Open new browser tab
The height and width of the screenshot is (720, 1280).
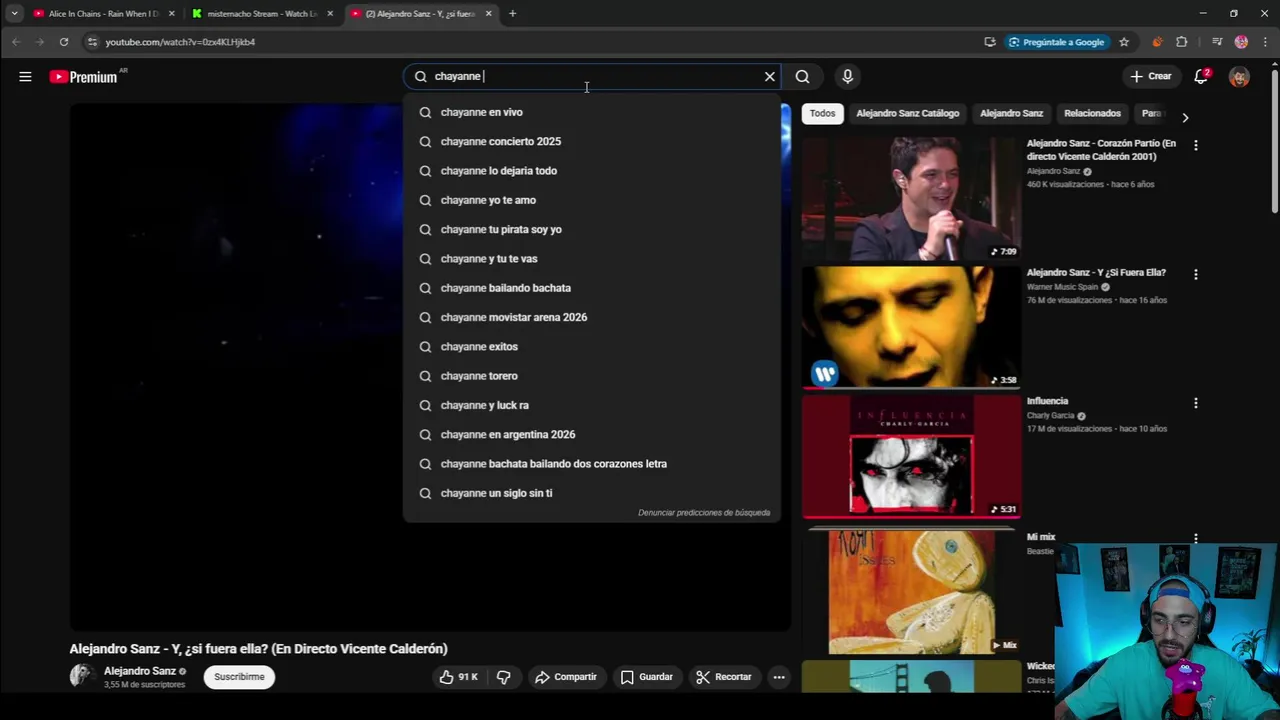[x=512, y=13]
